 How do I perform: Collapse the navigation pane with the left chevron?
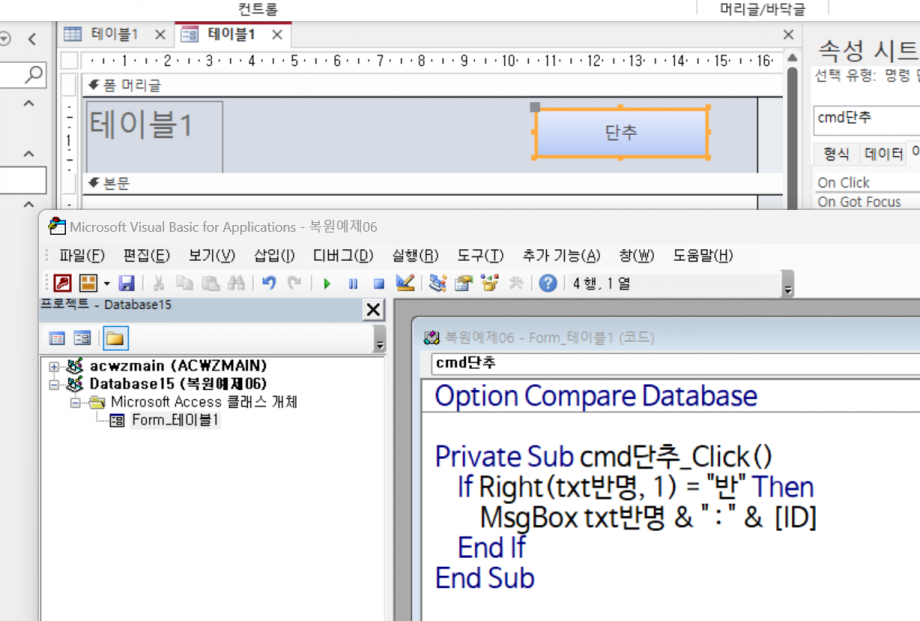coord(32,39)
